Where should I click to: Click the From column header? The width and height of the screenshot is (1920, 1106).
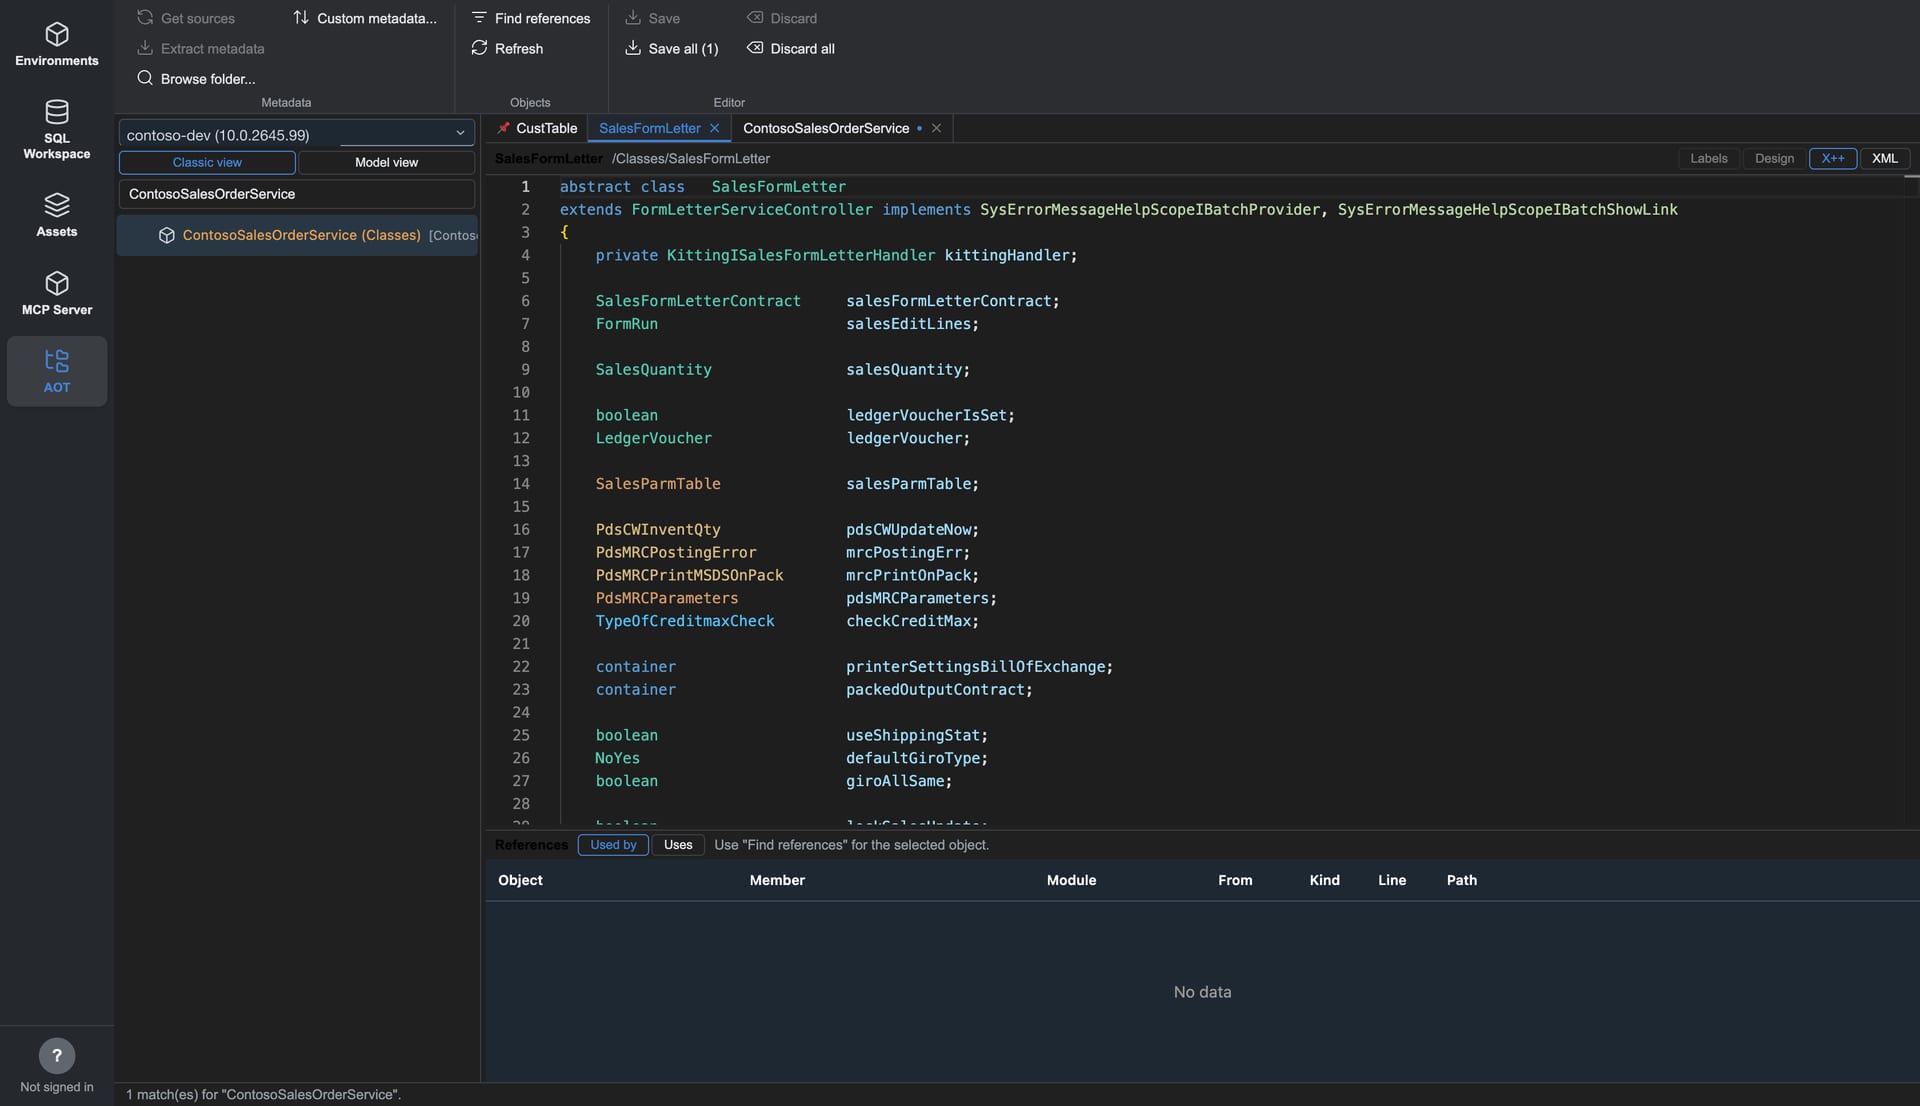(x=1235, y=880)
